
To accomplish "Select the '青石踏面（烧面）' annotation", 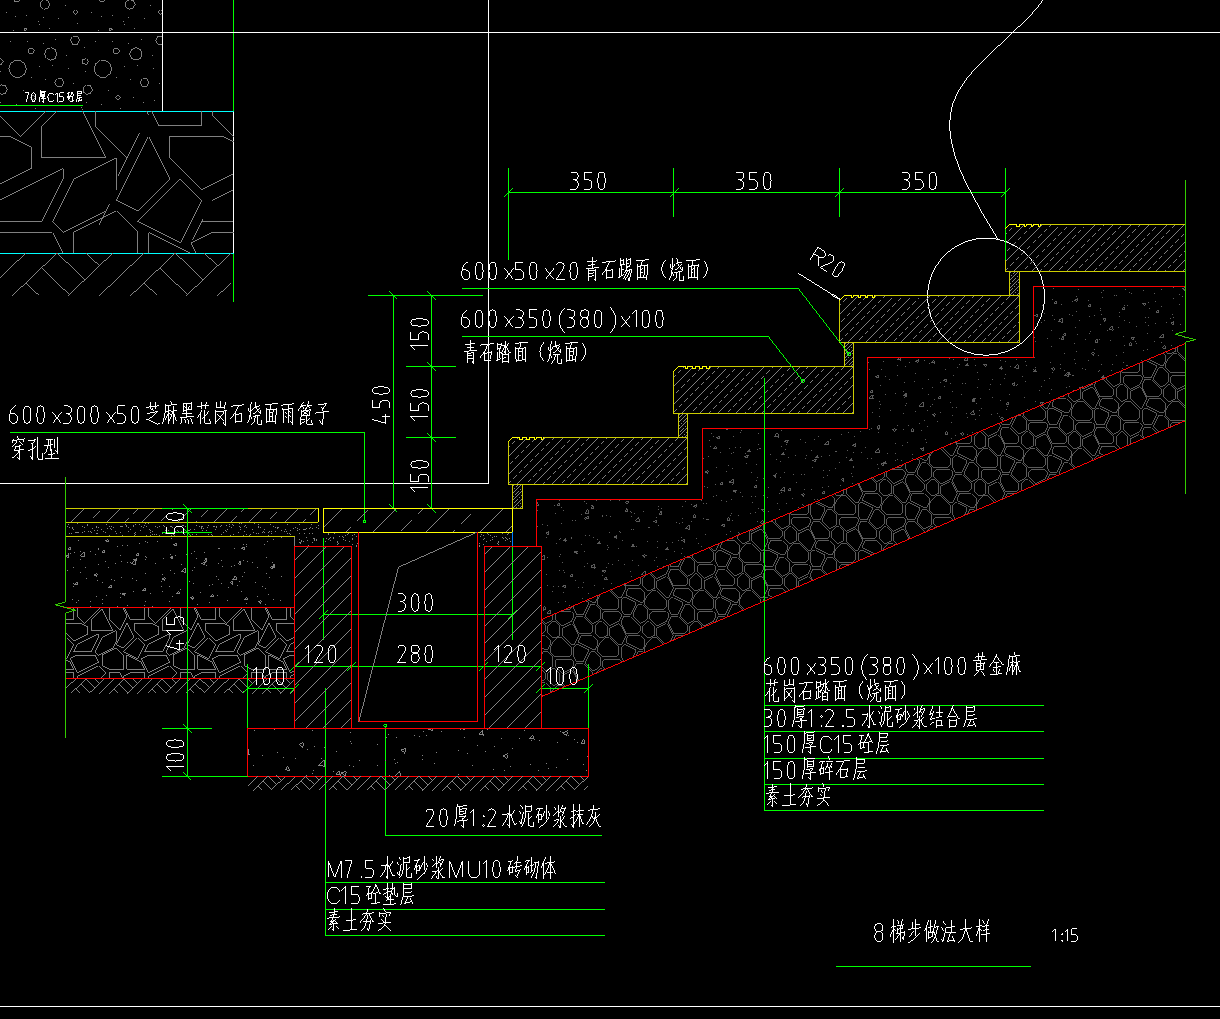I will (x=525, y=352).
